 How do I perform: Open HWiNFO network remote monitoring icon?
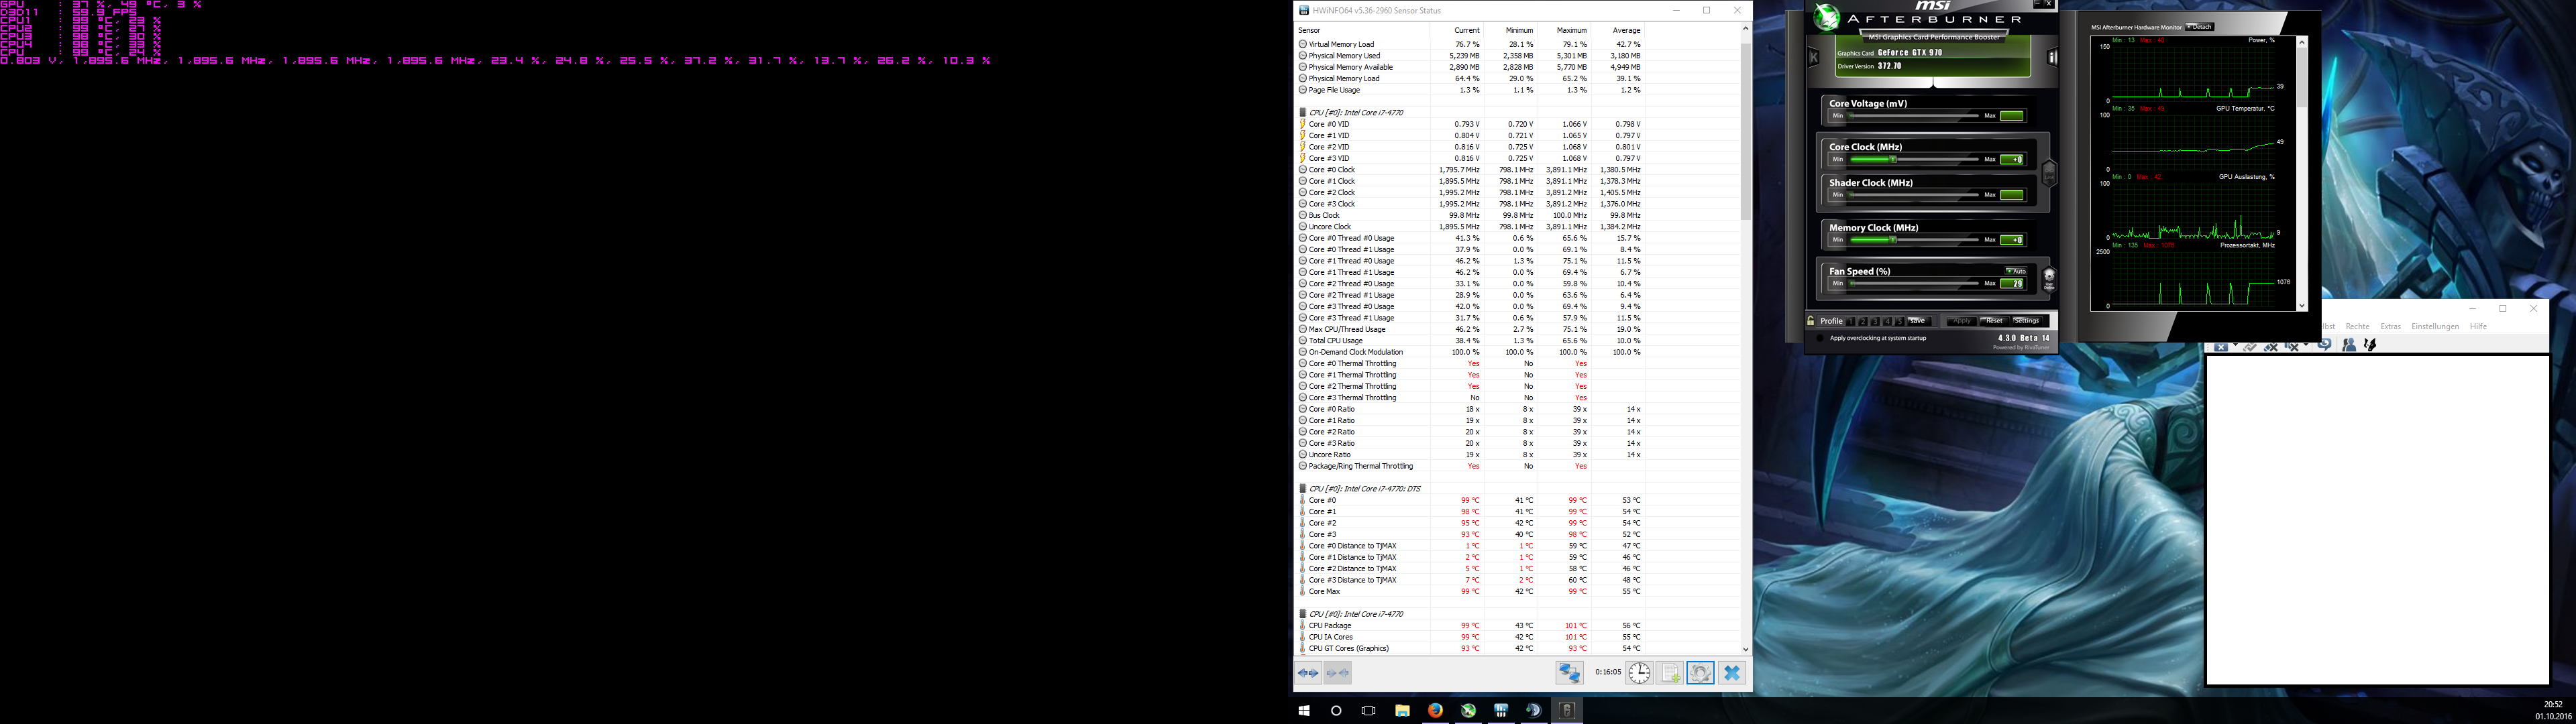tap(1569, 673)
